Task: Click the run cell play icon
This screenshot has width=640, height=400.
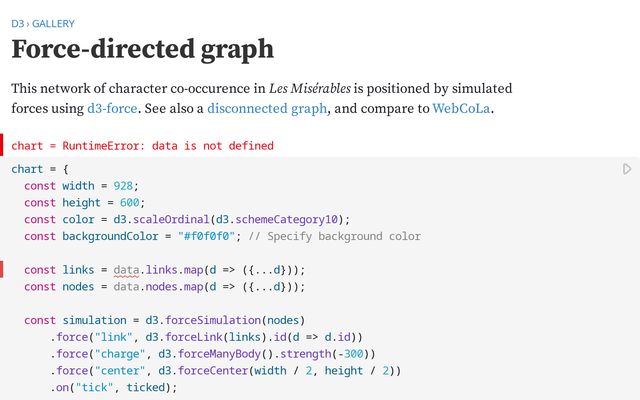Action: [627, 169]
